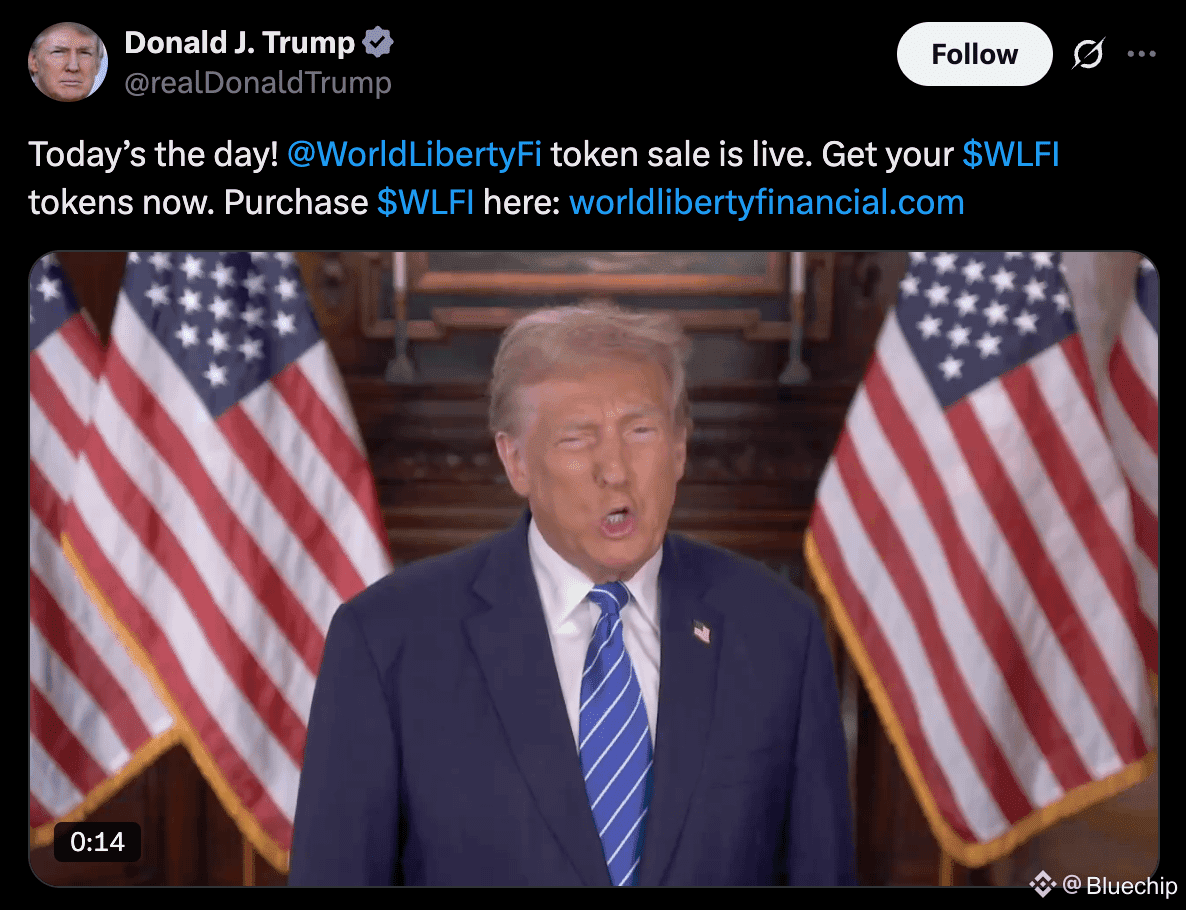Click the @Bluechip watermark text

click(1119, 884)
